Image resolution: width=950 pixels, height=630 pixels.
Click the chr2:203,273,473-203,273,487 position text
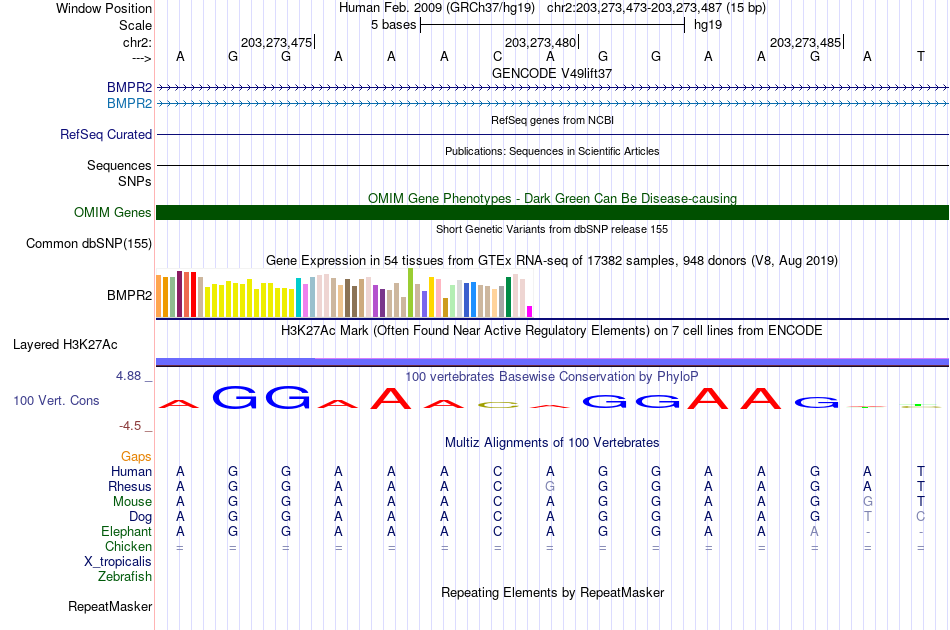tap(656, 8)
